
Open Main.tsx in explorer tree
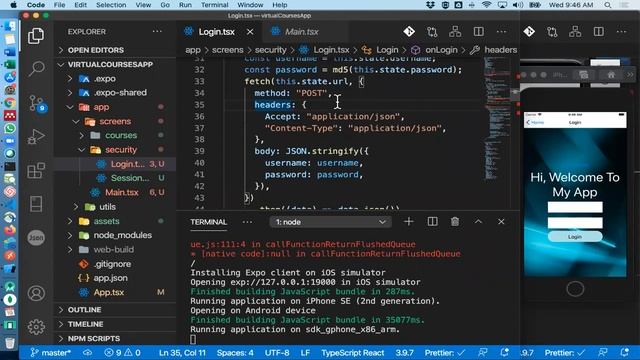tap(122, 192)
